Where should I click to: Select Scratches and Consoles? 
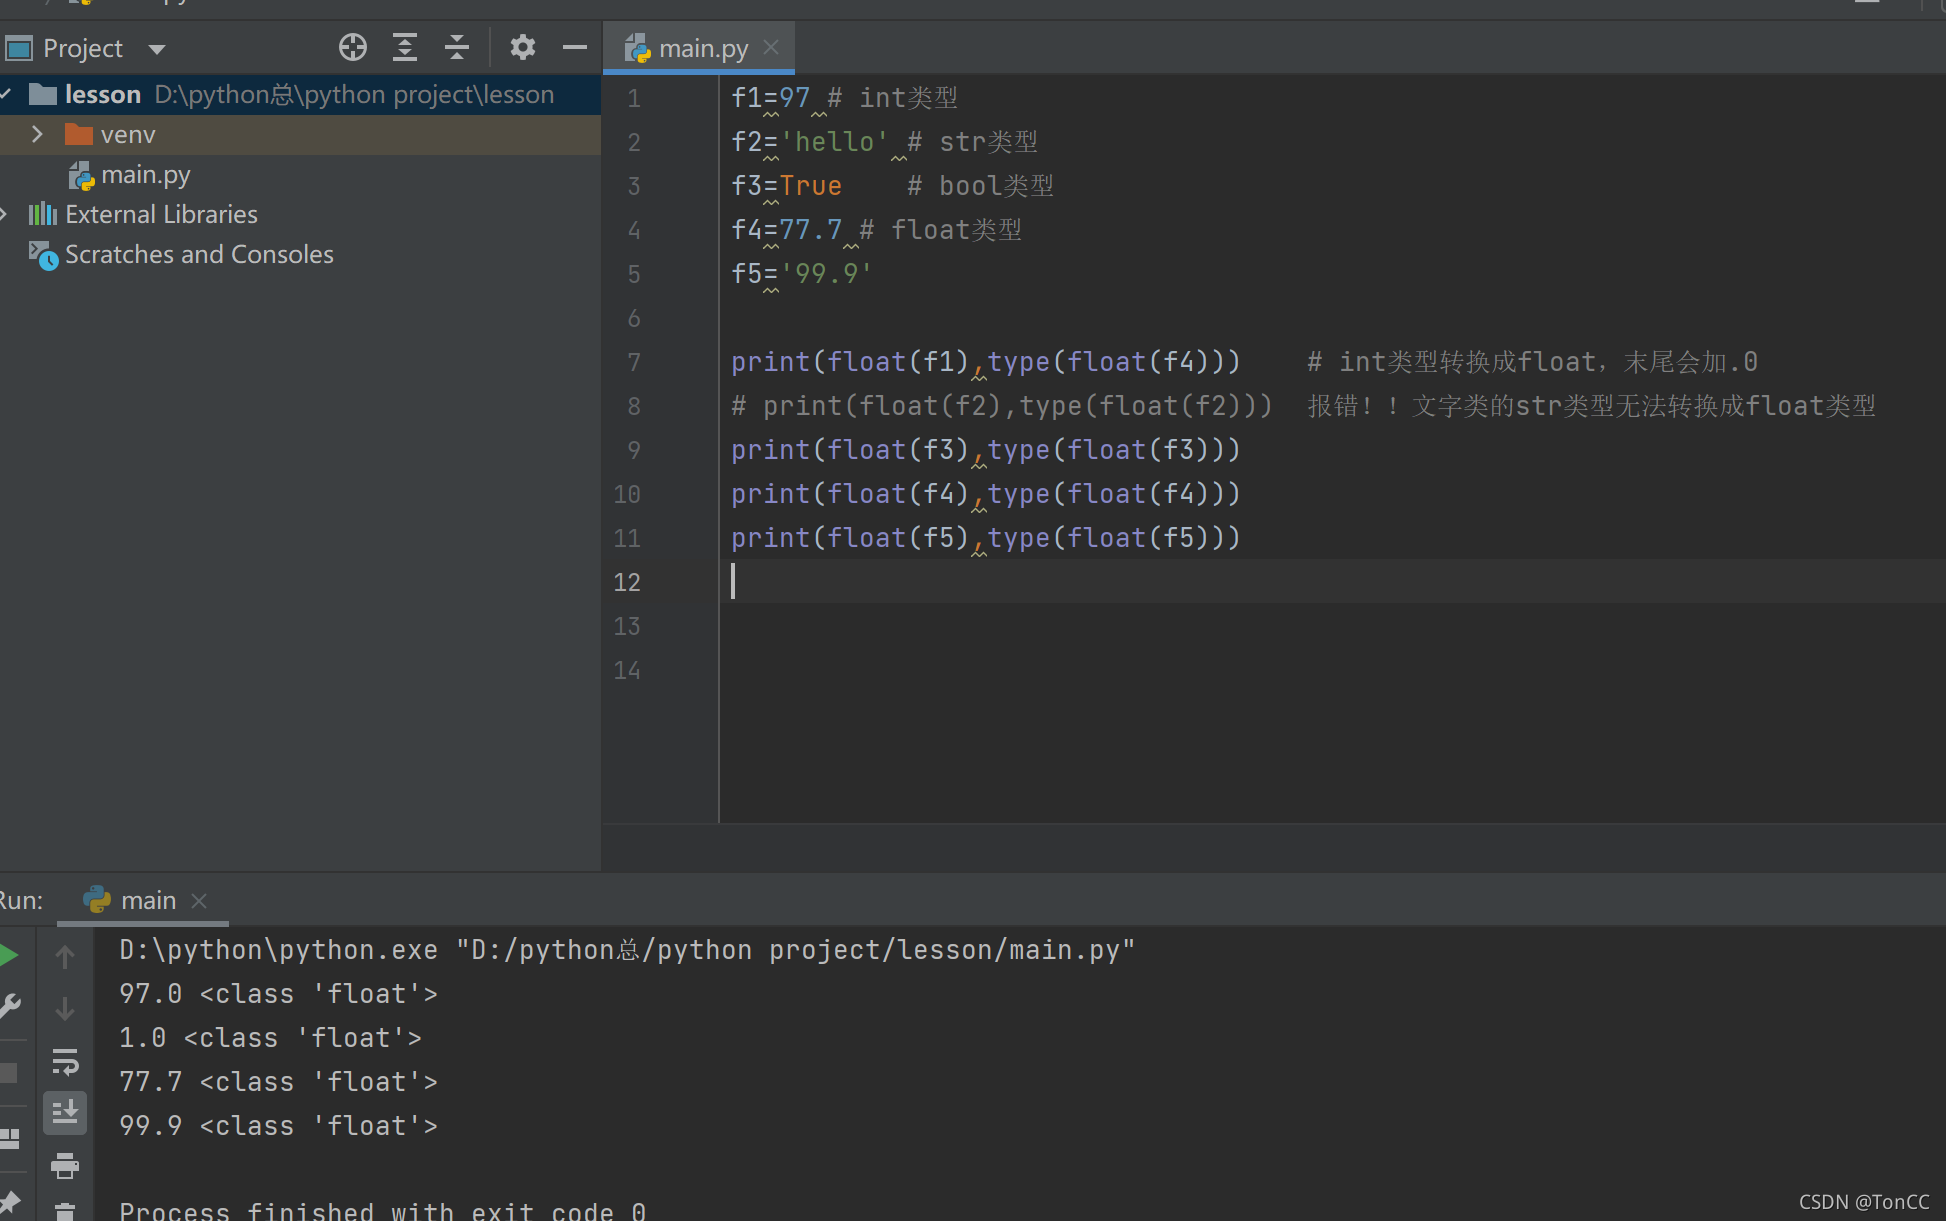199,255
